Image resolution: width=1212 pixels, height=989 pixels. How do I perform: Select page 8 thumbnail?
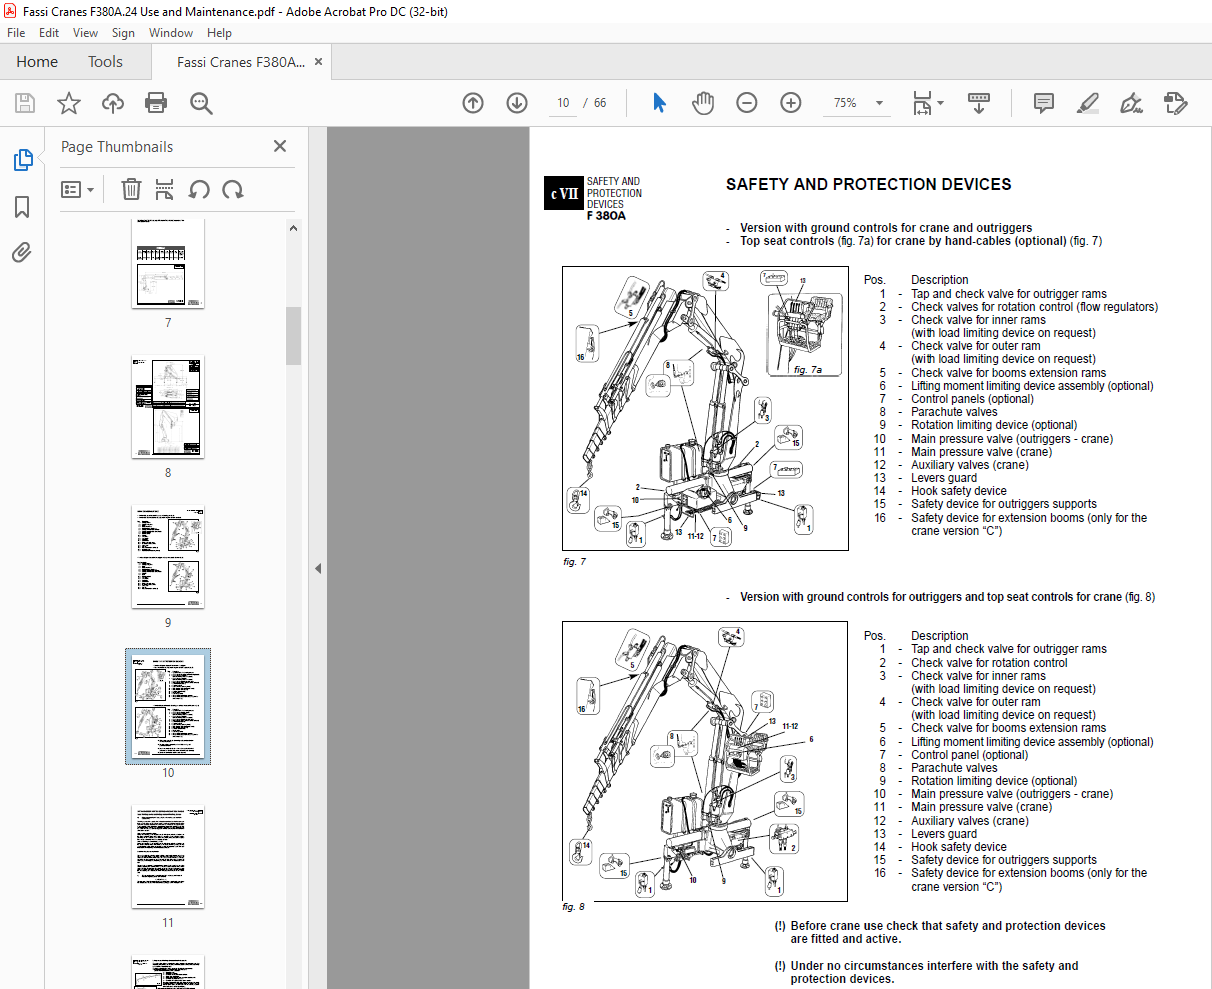click(x=168, y=407)
